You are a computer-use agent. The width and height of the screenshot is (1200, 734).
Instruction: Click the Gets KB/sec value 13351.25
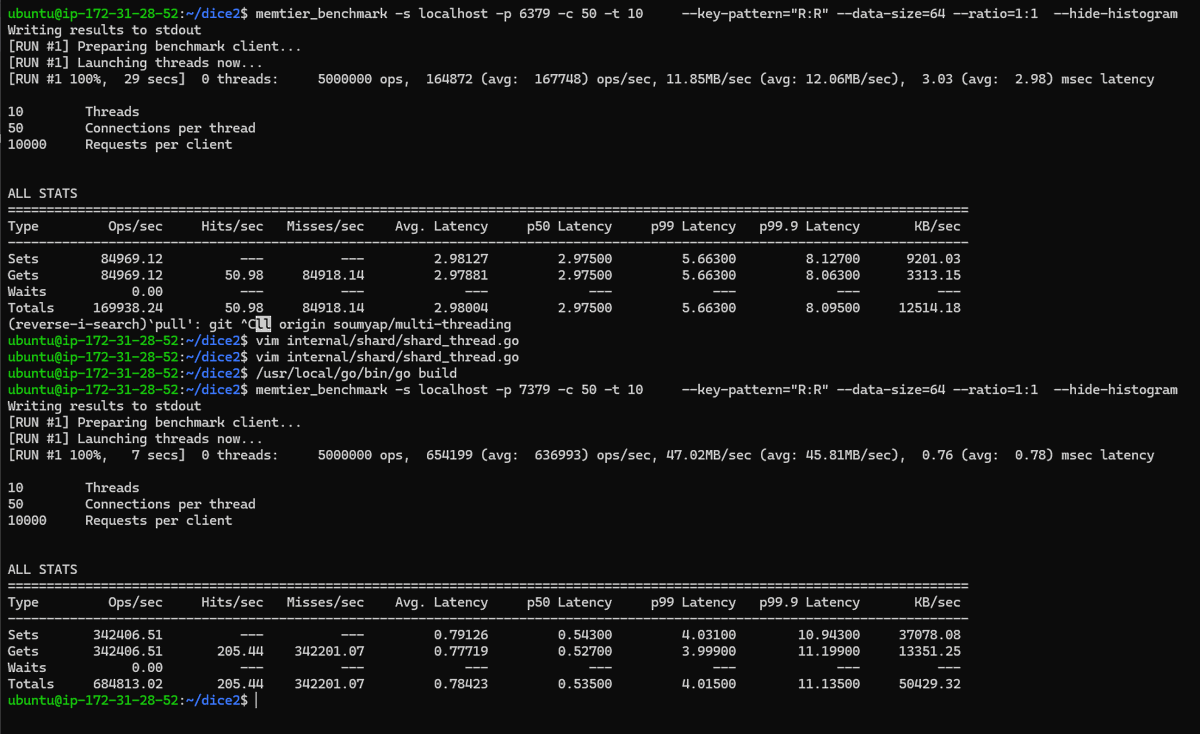(x=930, y=651)
